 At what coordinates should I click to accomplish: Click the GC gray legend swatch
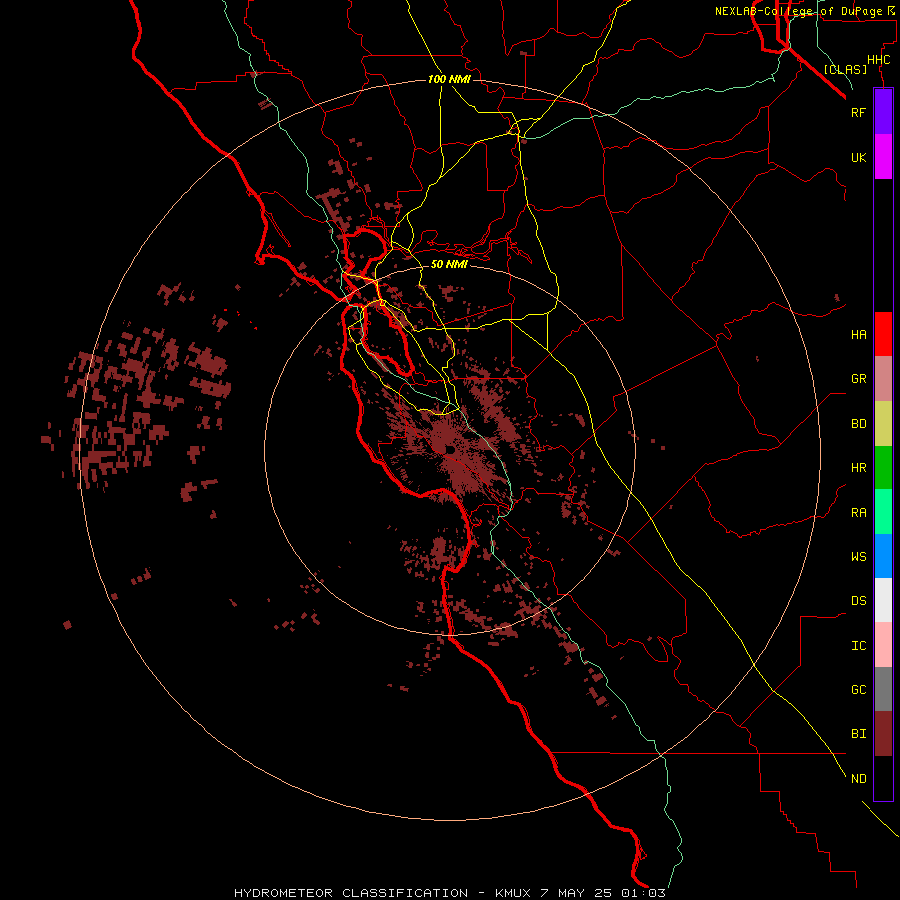click(883, 689)
